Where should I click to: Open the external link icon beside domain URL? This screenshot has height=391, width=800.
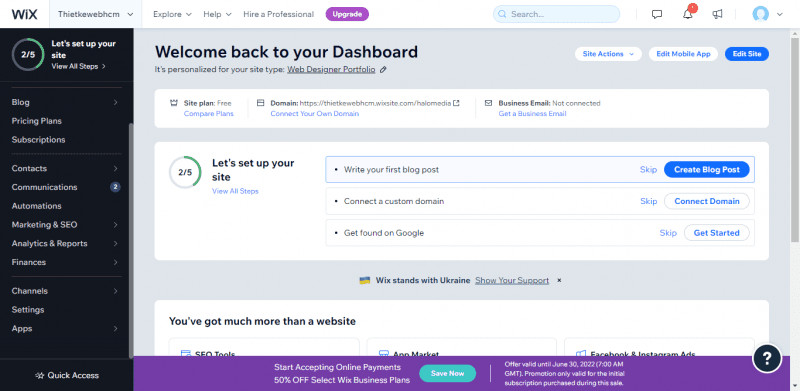pos(456,103)
